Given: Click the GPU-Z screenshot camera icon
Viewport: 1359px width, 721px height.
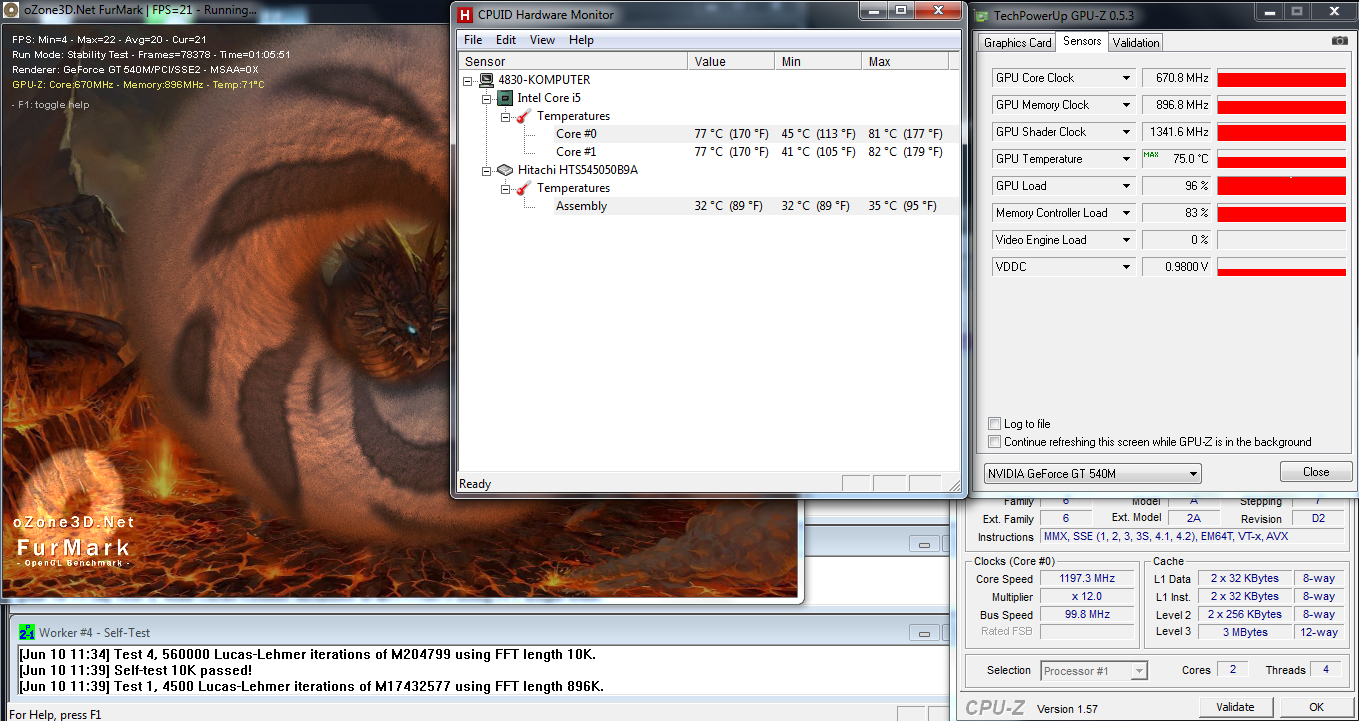Looking at the screenshot, I should point(1339,41).
